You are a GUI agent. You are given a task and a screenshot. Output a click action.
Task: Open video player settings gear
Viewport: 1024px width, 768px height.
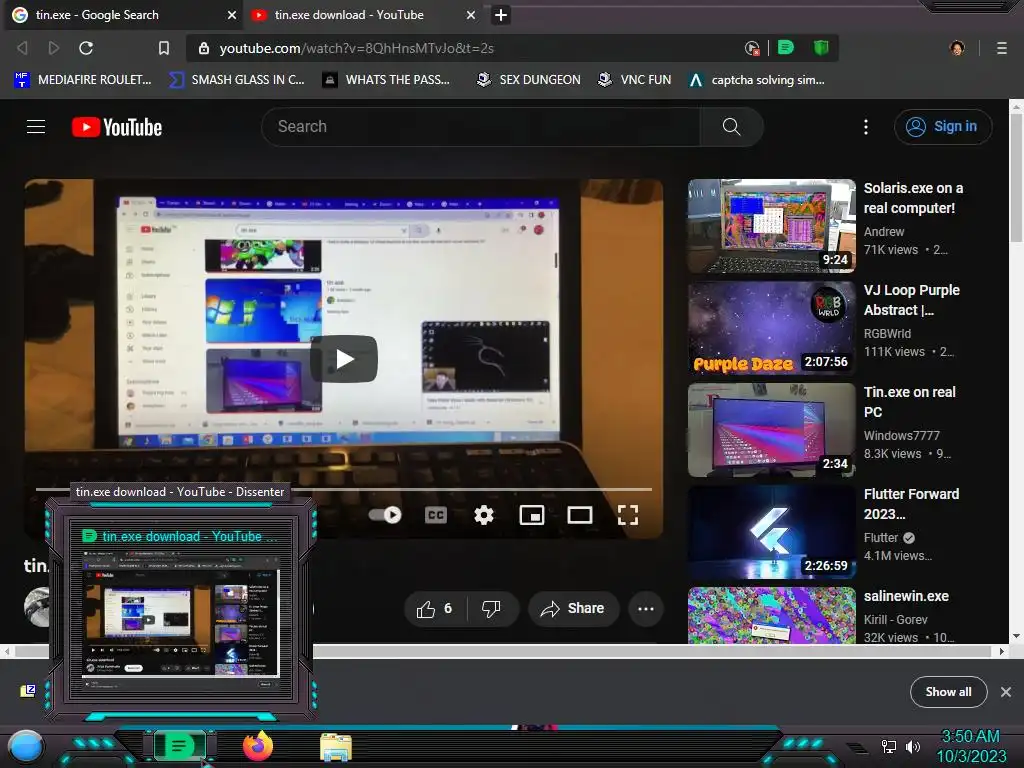point(483,515)
